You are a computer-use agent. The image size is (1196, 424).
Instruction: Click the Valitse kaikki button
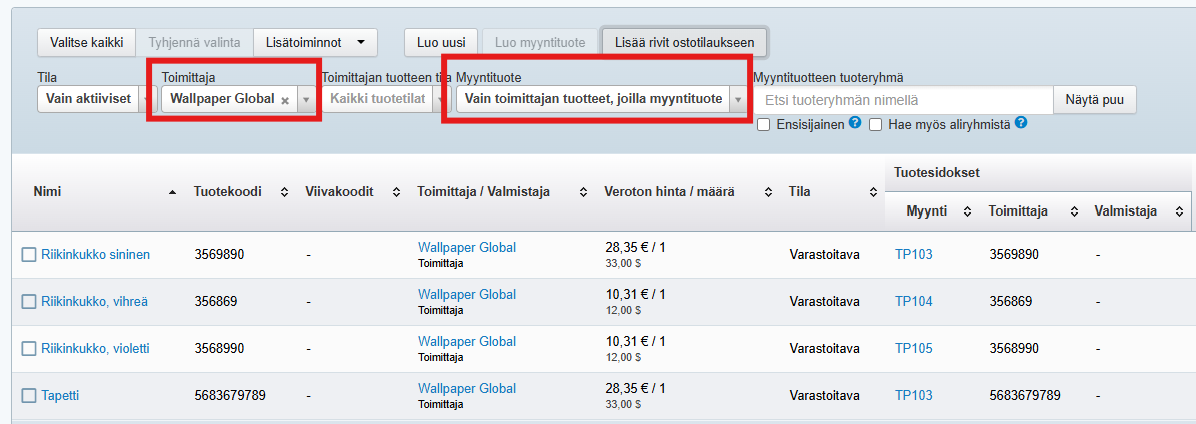click(87, 43)
